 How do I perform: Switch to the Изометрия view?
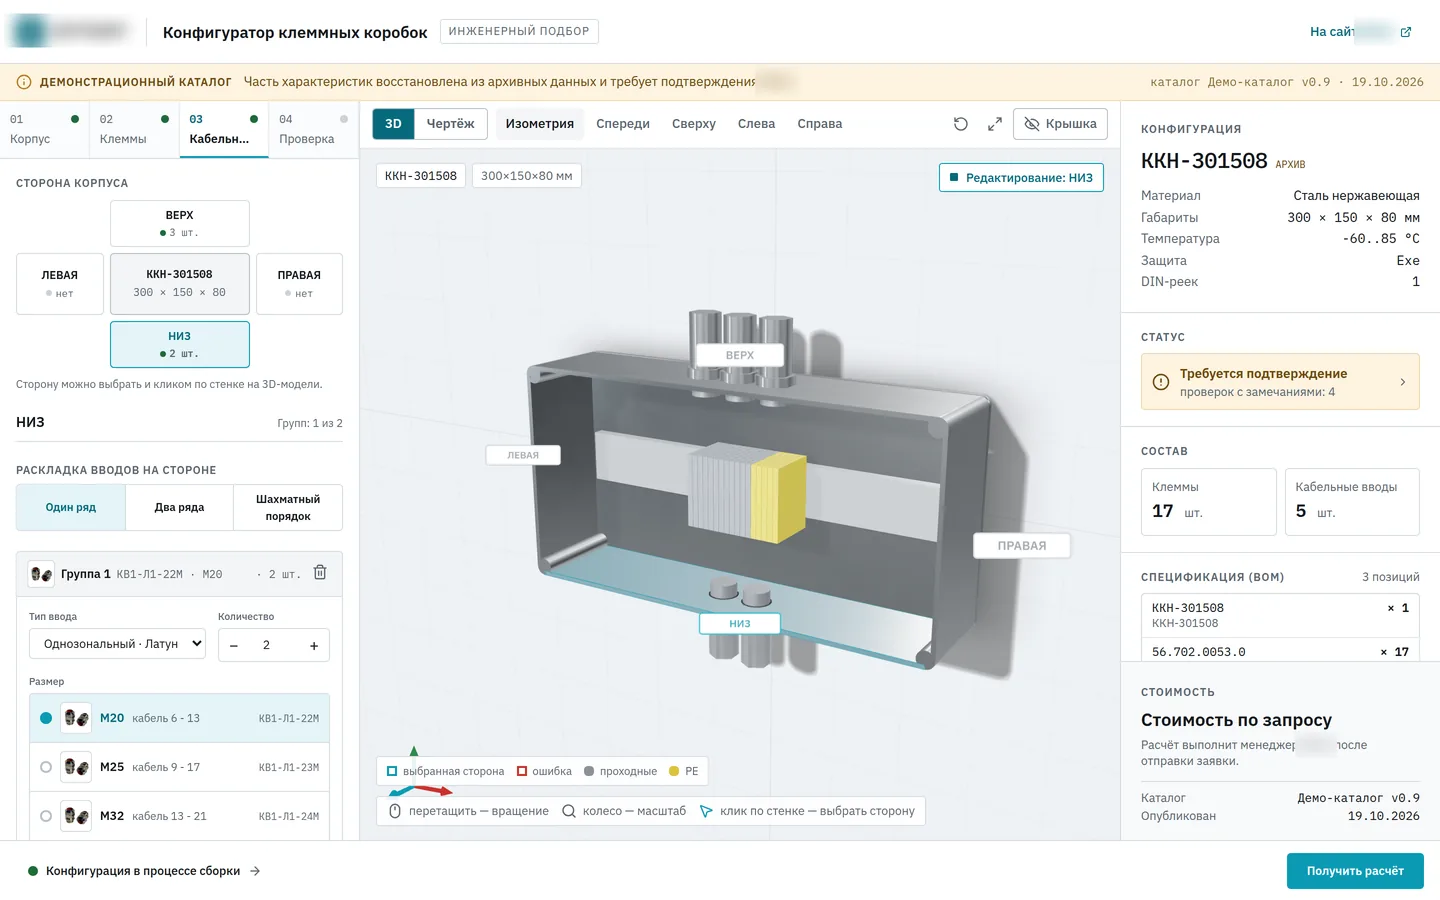(540, 124)
